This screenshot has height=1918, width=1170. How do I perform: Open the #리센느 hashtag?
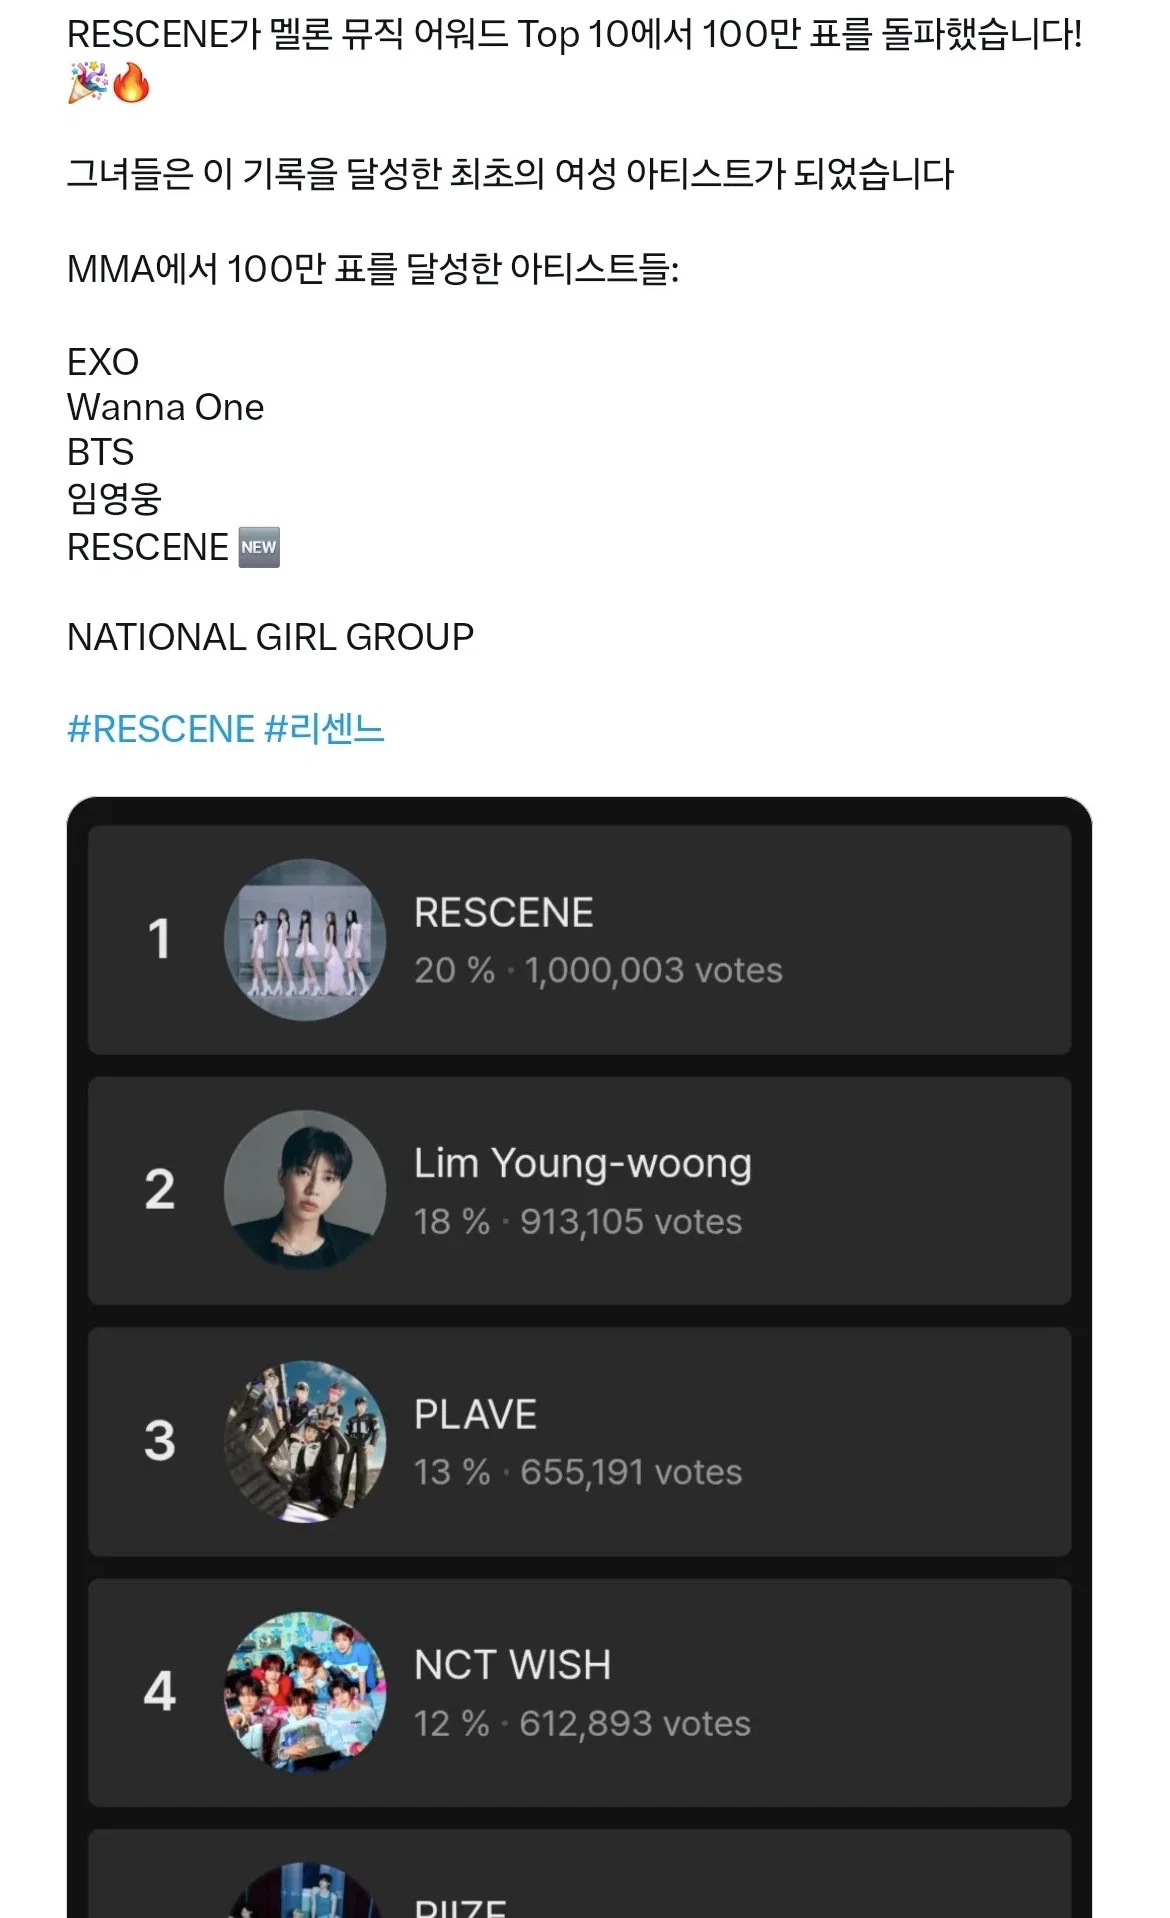coord(324,729)
